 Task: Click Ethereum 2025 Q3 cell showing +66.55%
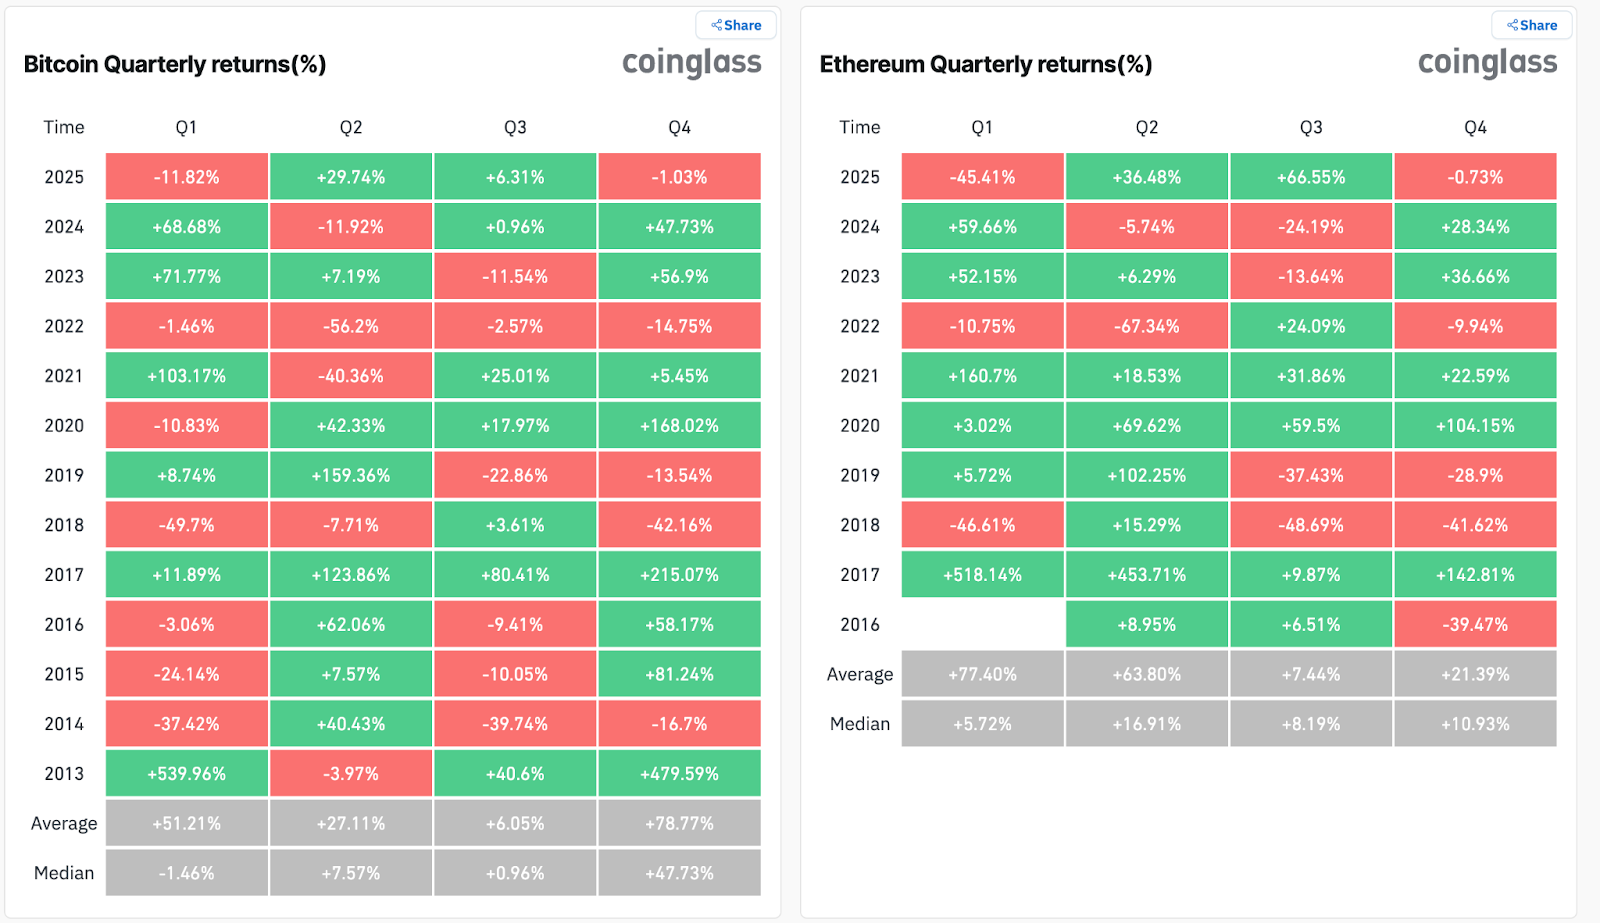(1311, 177)
